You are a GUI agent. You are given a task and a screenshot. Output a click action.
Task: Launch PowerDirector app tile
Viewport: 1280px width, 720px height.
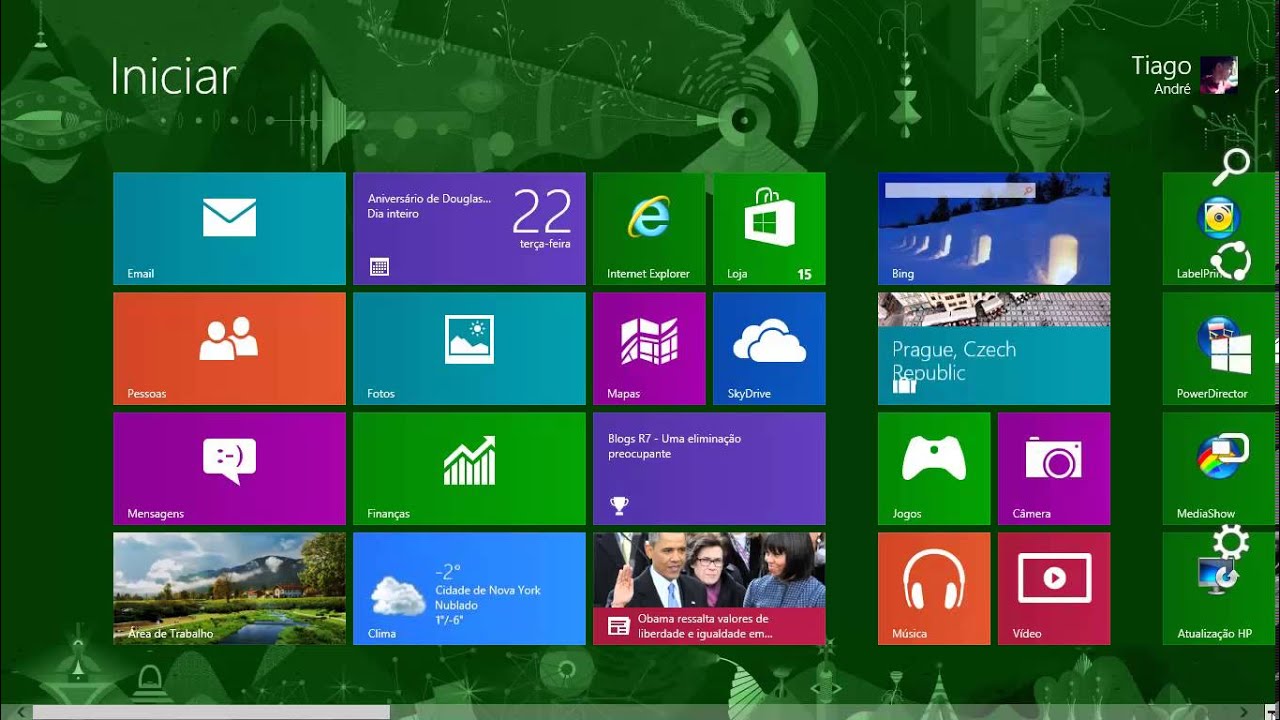tap(1221, 349)
